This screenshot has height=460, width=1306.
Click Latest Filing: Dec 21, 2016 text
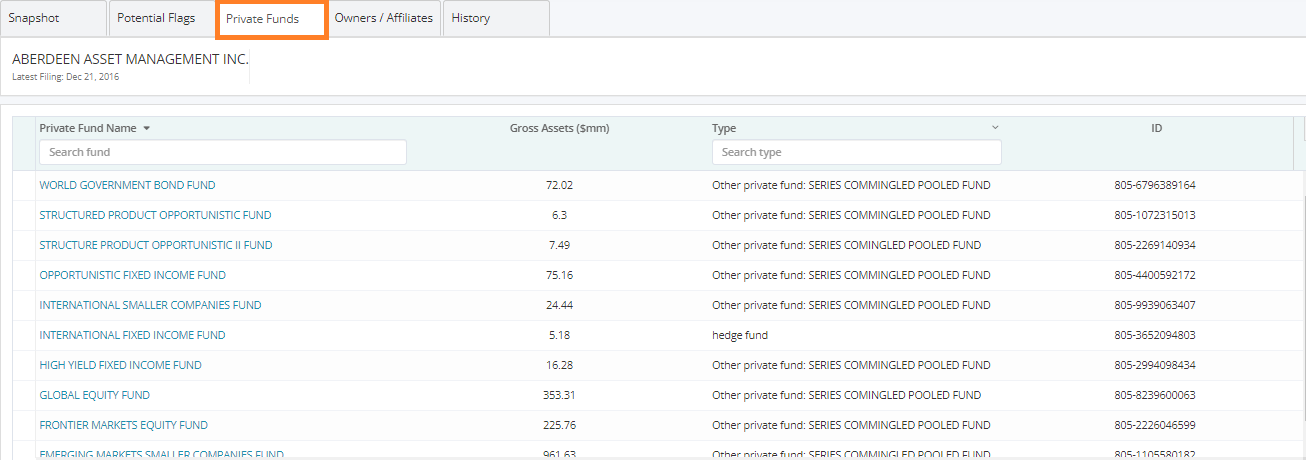click(x=66, y=77)
